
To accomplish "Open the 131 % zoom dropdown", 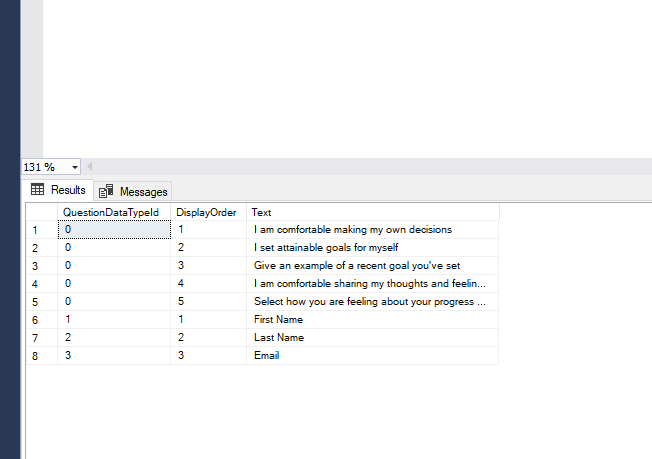I will pos(74,167).
